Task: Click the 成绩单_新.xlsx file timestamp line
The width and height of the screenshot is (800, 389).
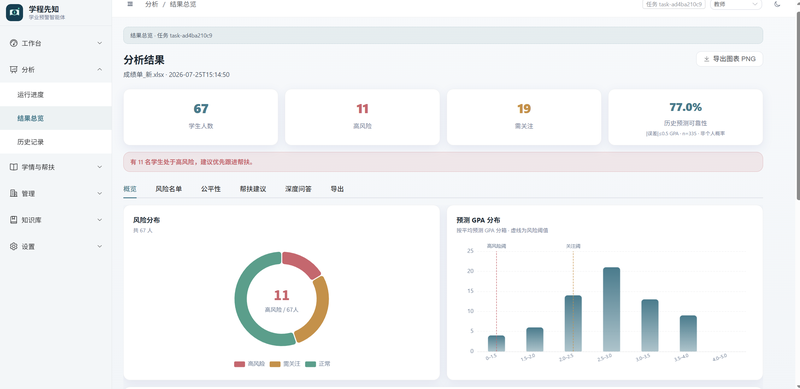Action: click(x=177, y=75)
